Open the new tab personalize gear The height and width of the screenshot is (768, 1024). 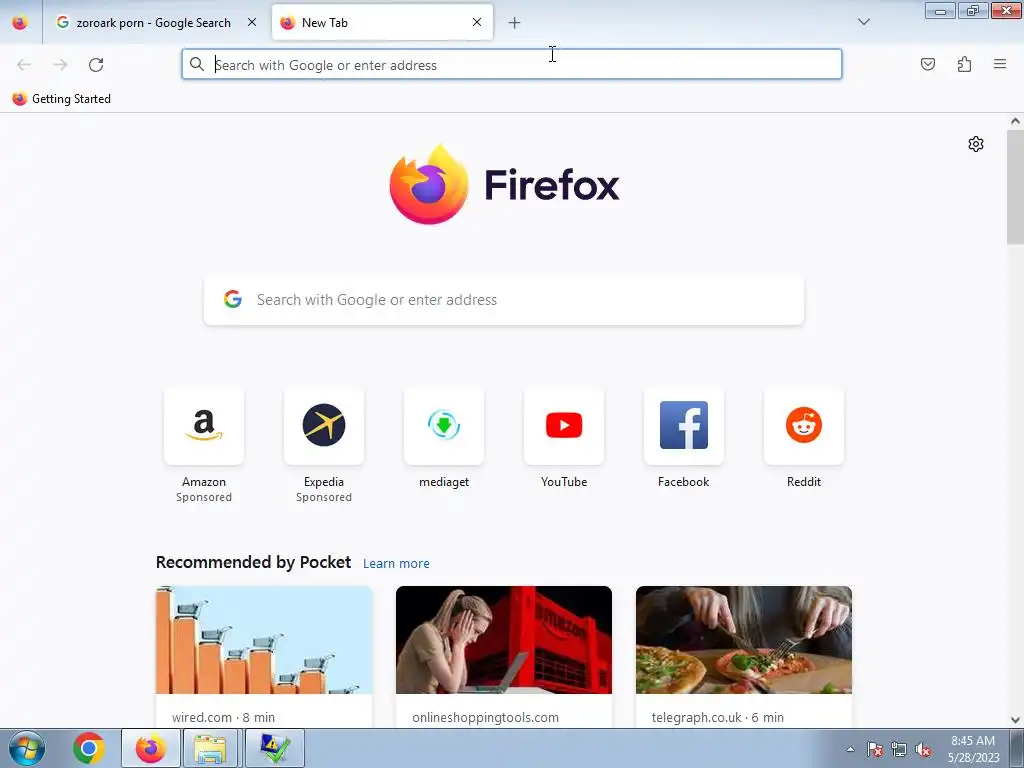pyautogui.click(x=976, y=144)
